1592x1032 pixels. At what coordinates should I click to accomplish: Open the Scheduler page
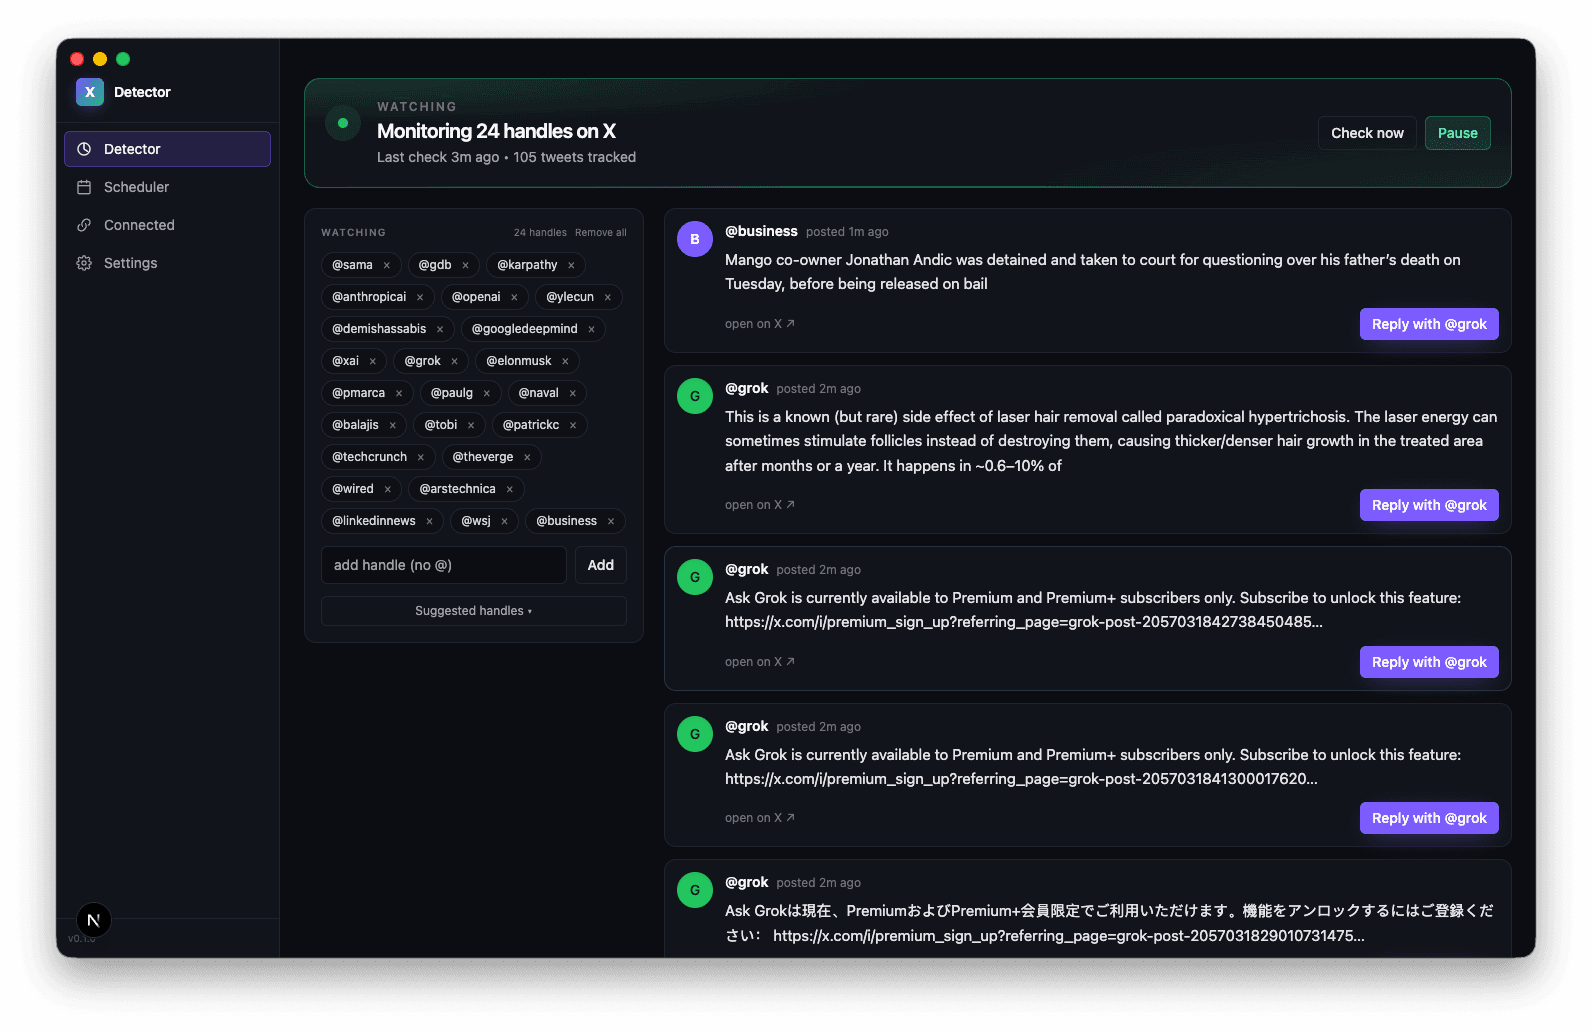(167, 187)
